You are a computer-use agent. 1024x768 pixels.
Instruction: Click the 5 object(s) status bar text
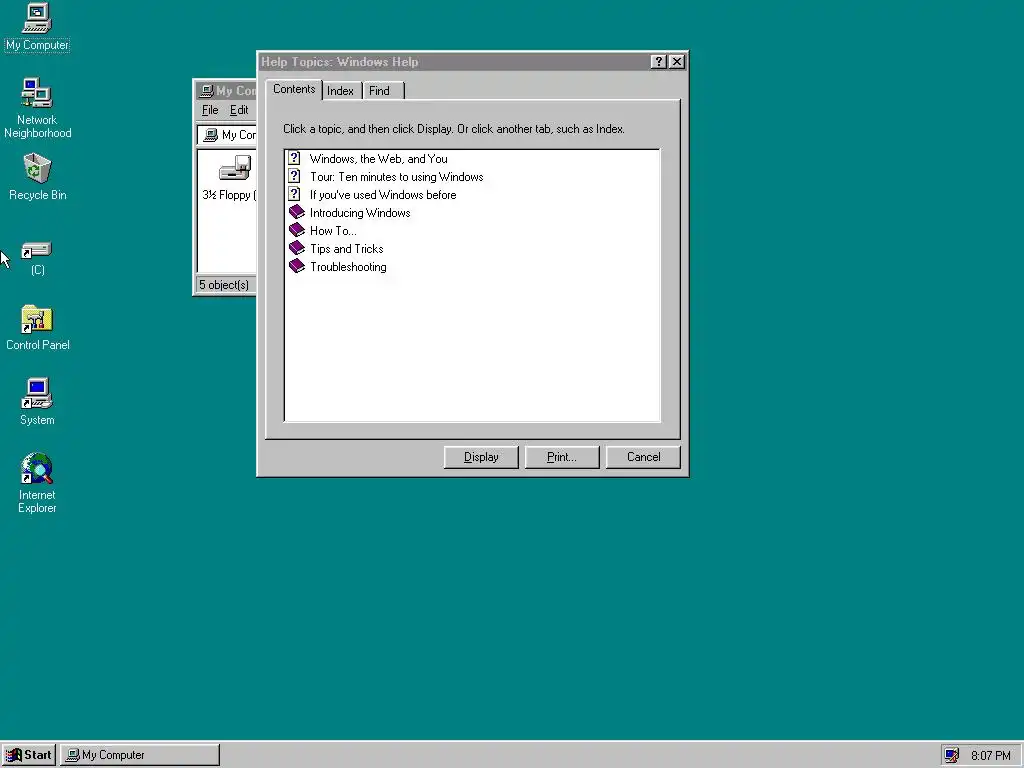[x=224, y=285]
